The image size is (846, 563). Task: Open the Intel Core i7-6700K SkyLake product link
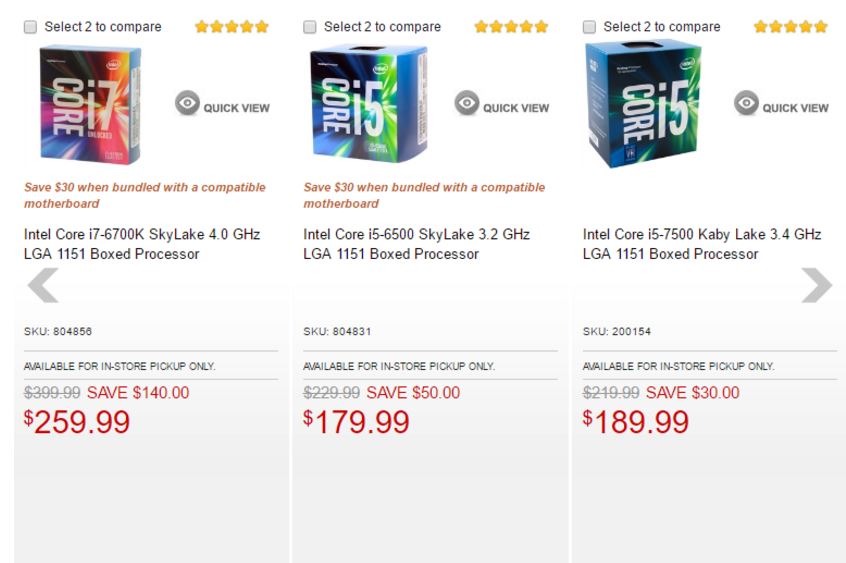coord(142,244)
